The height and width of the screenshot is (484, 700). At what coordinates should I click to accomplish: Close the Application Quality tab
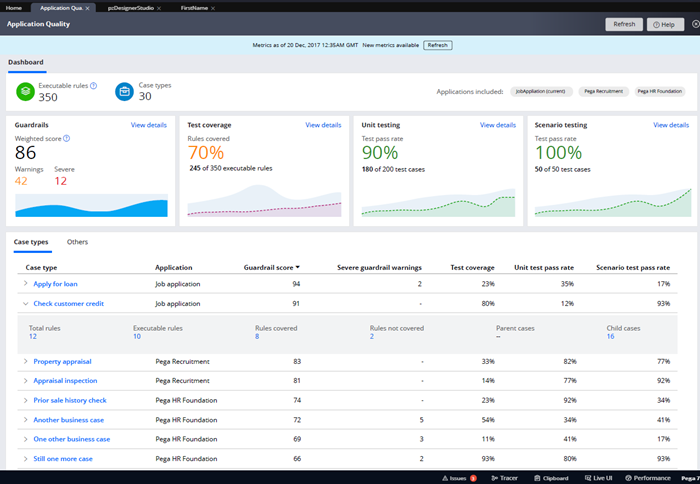coord(88,8)
